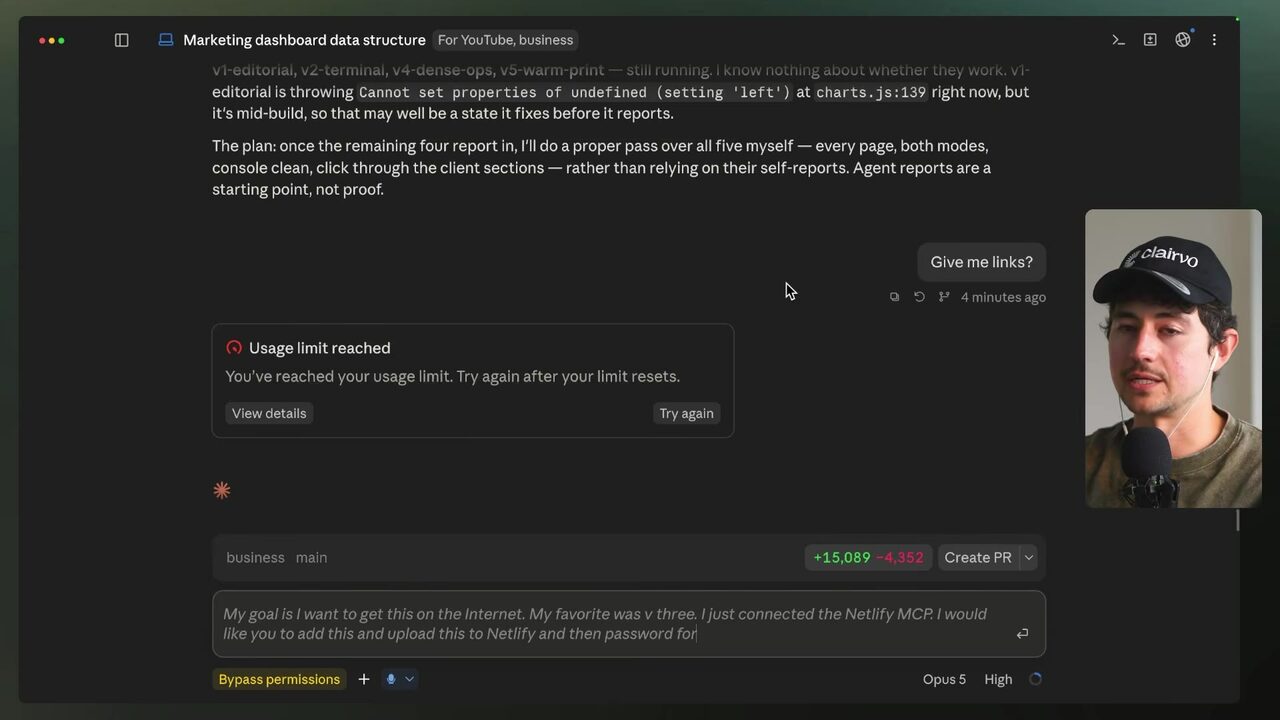Screen dimensions: 1280x720
Task: Click the 'Marketing dashboard data structure' title
Action: coord(304,40)
